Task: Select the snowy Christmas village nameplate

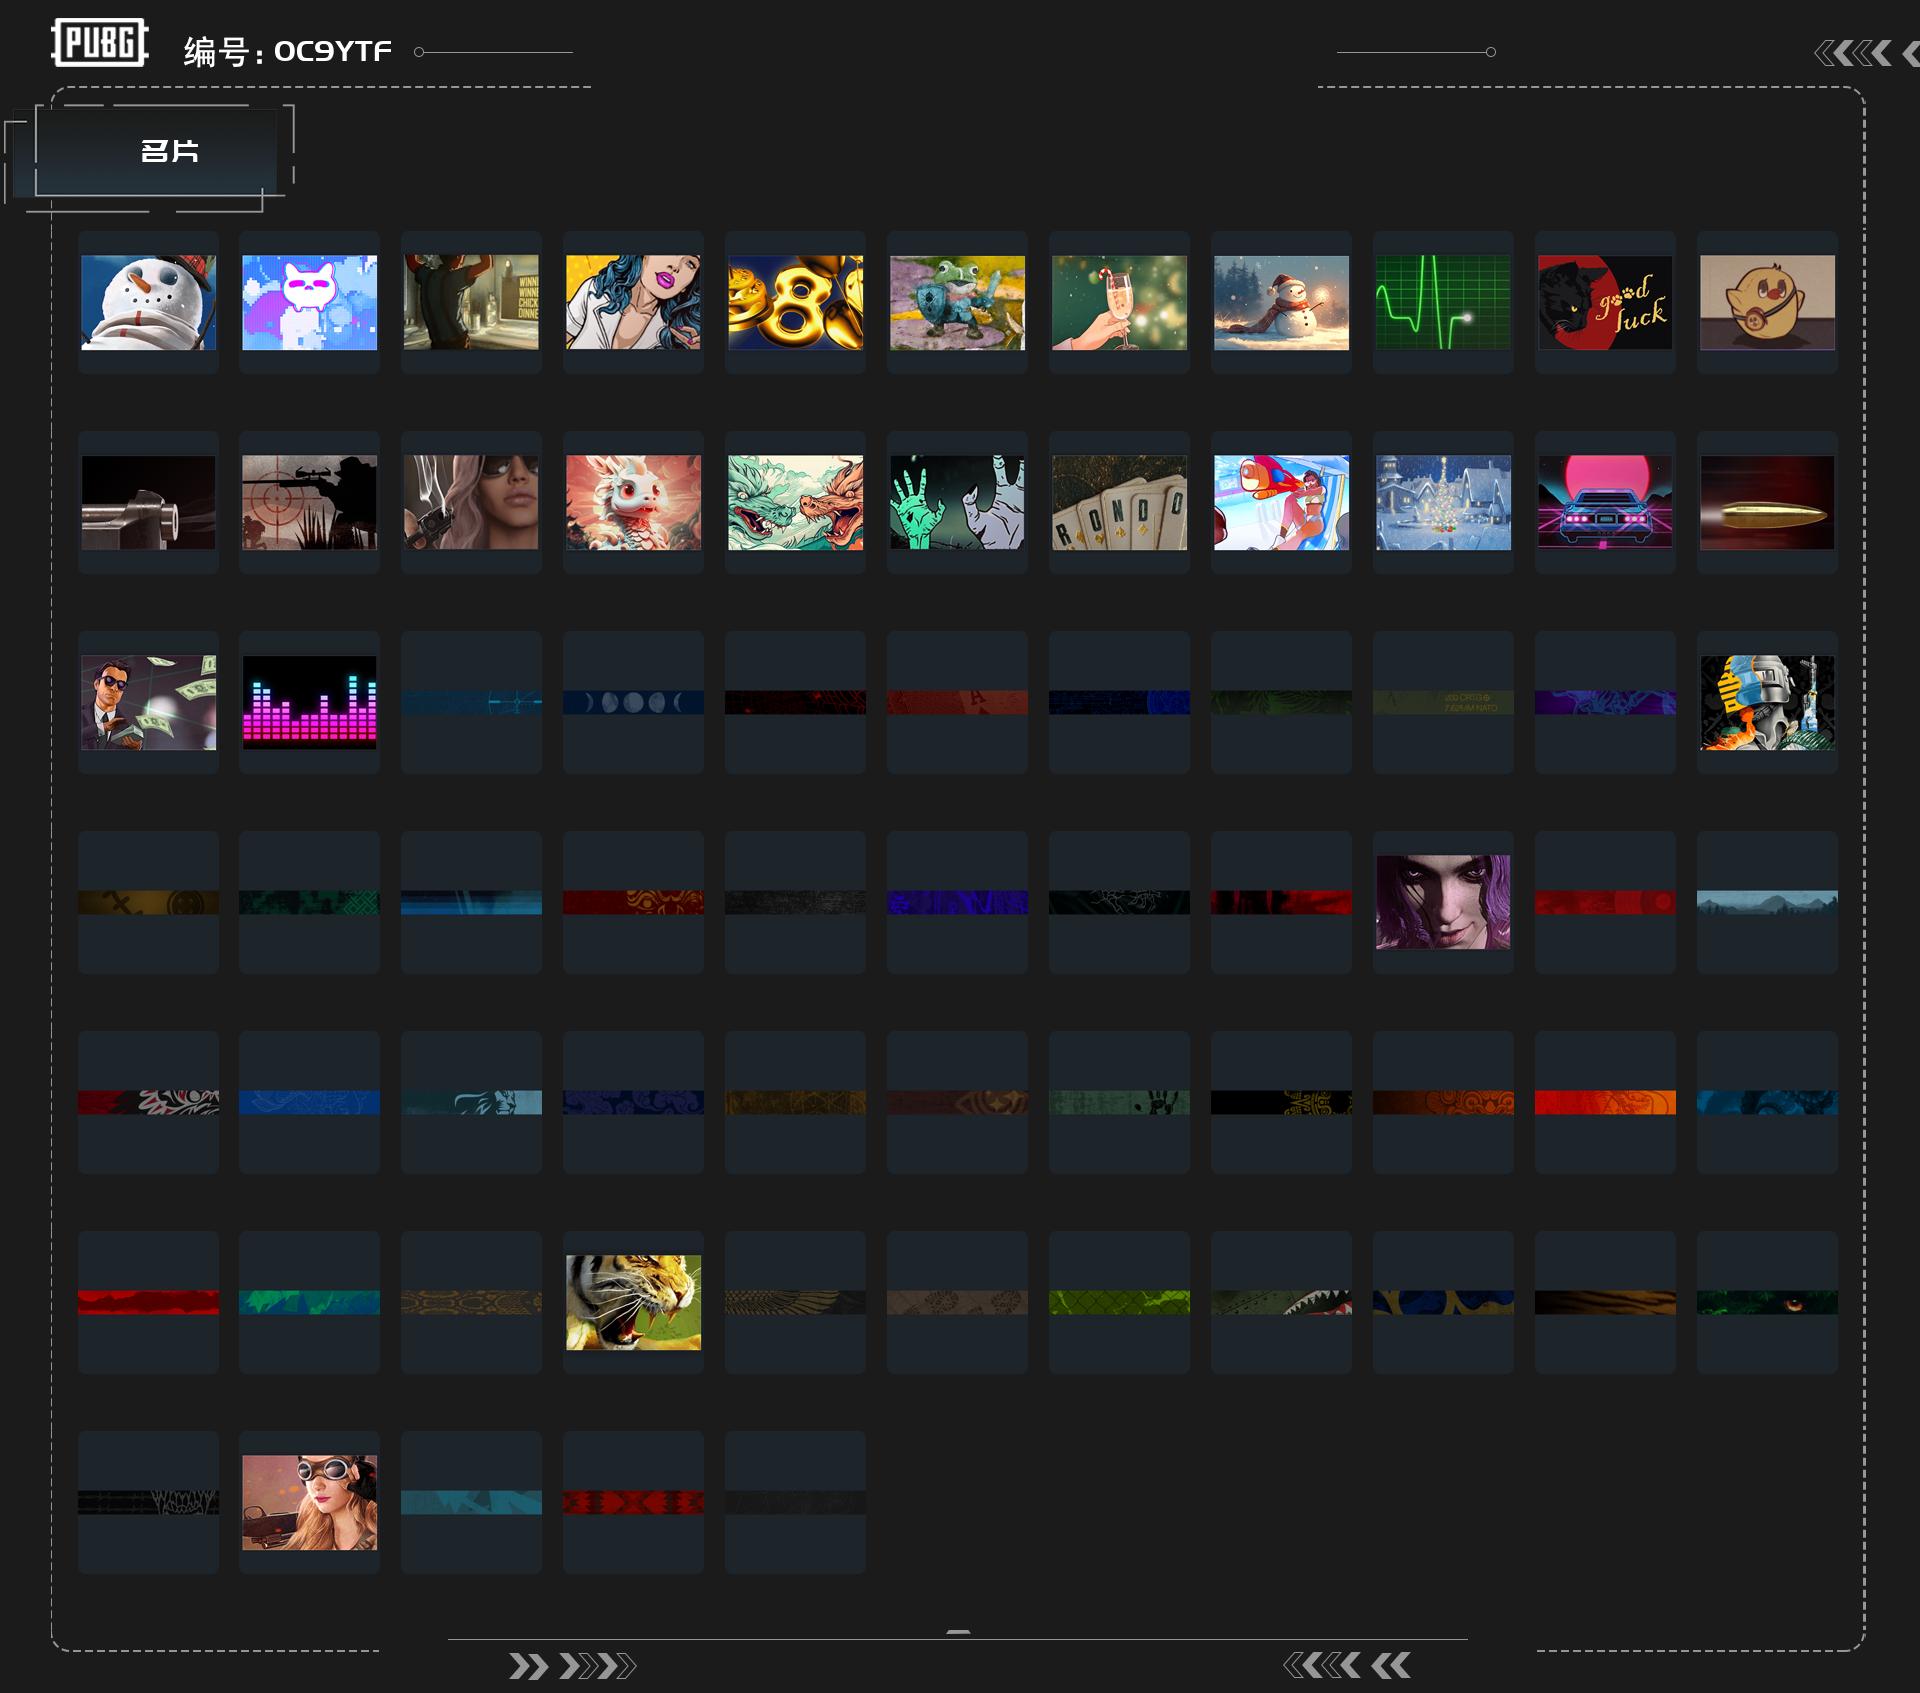Action: click(x=1443, y=502)
